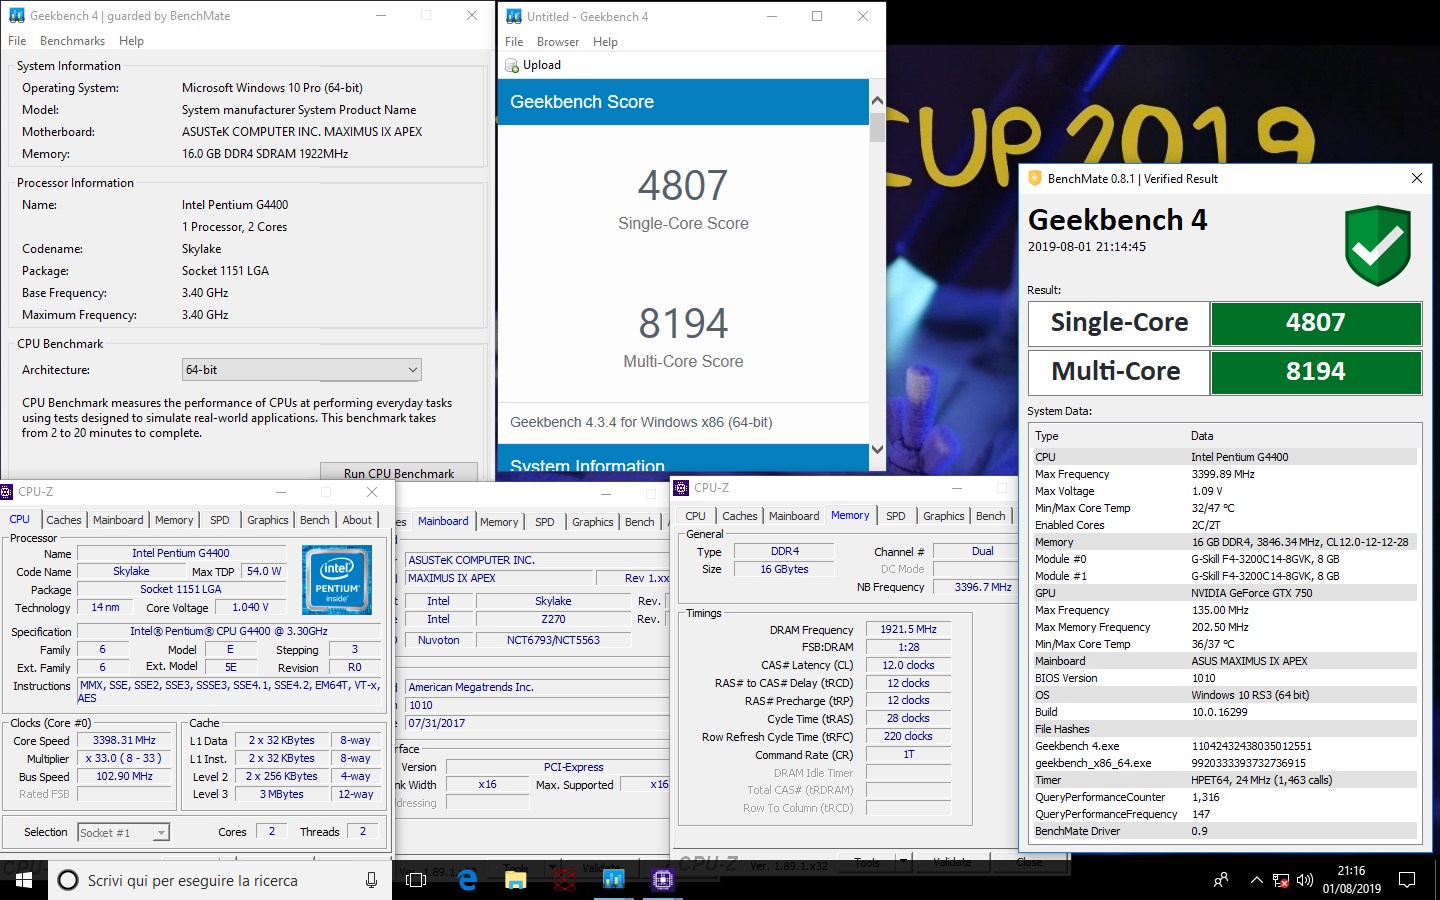Click the scroll-up arrow in Geekbench Score pane
The height and width of the screenshot is (900, 1440).
click(x=877, y=101)
